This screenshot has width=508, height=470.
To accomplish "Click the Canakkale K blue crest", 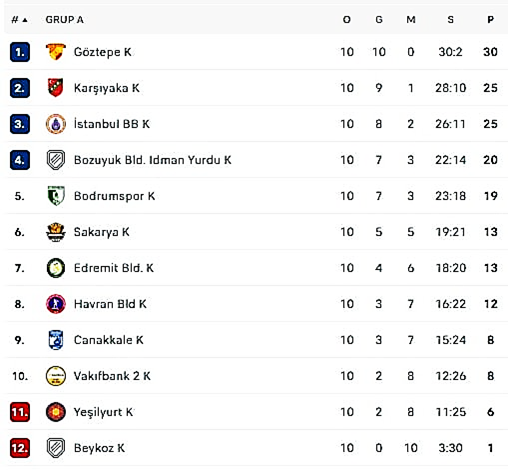I will (56, 340).
